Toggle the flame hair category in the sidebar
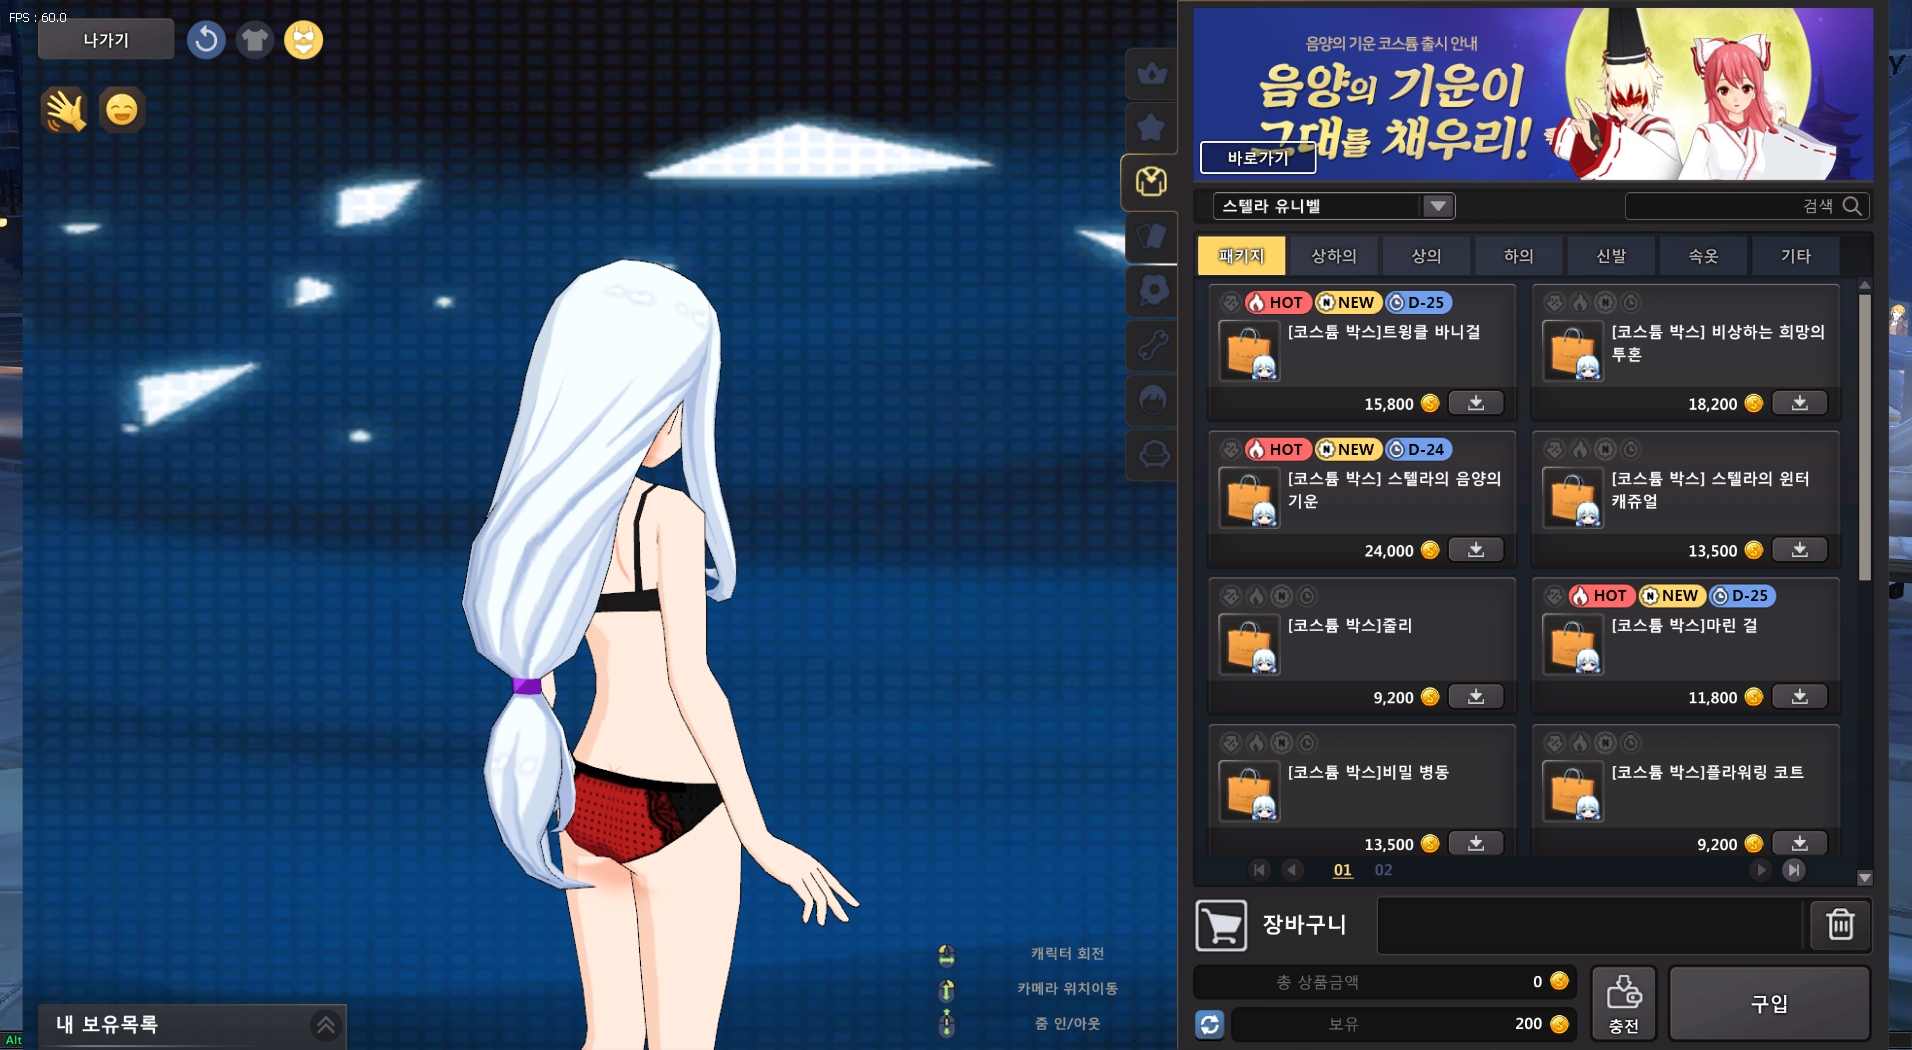 tap(1152, 401)
